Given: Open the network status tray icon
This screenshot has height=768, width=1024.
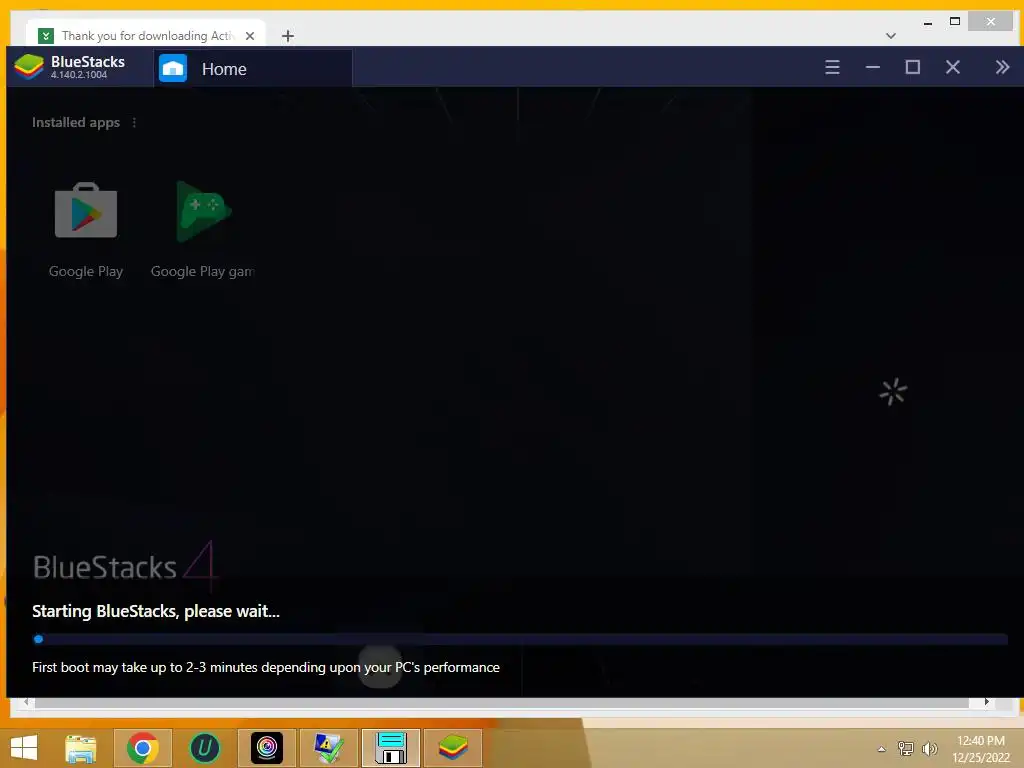Looking at the screenshot, I should (x=905, y=748).
